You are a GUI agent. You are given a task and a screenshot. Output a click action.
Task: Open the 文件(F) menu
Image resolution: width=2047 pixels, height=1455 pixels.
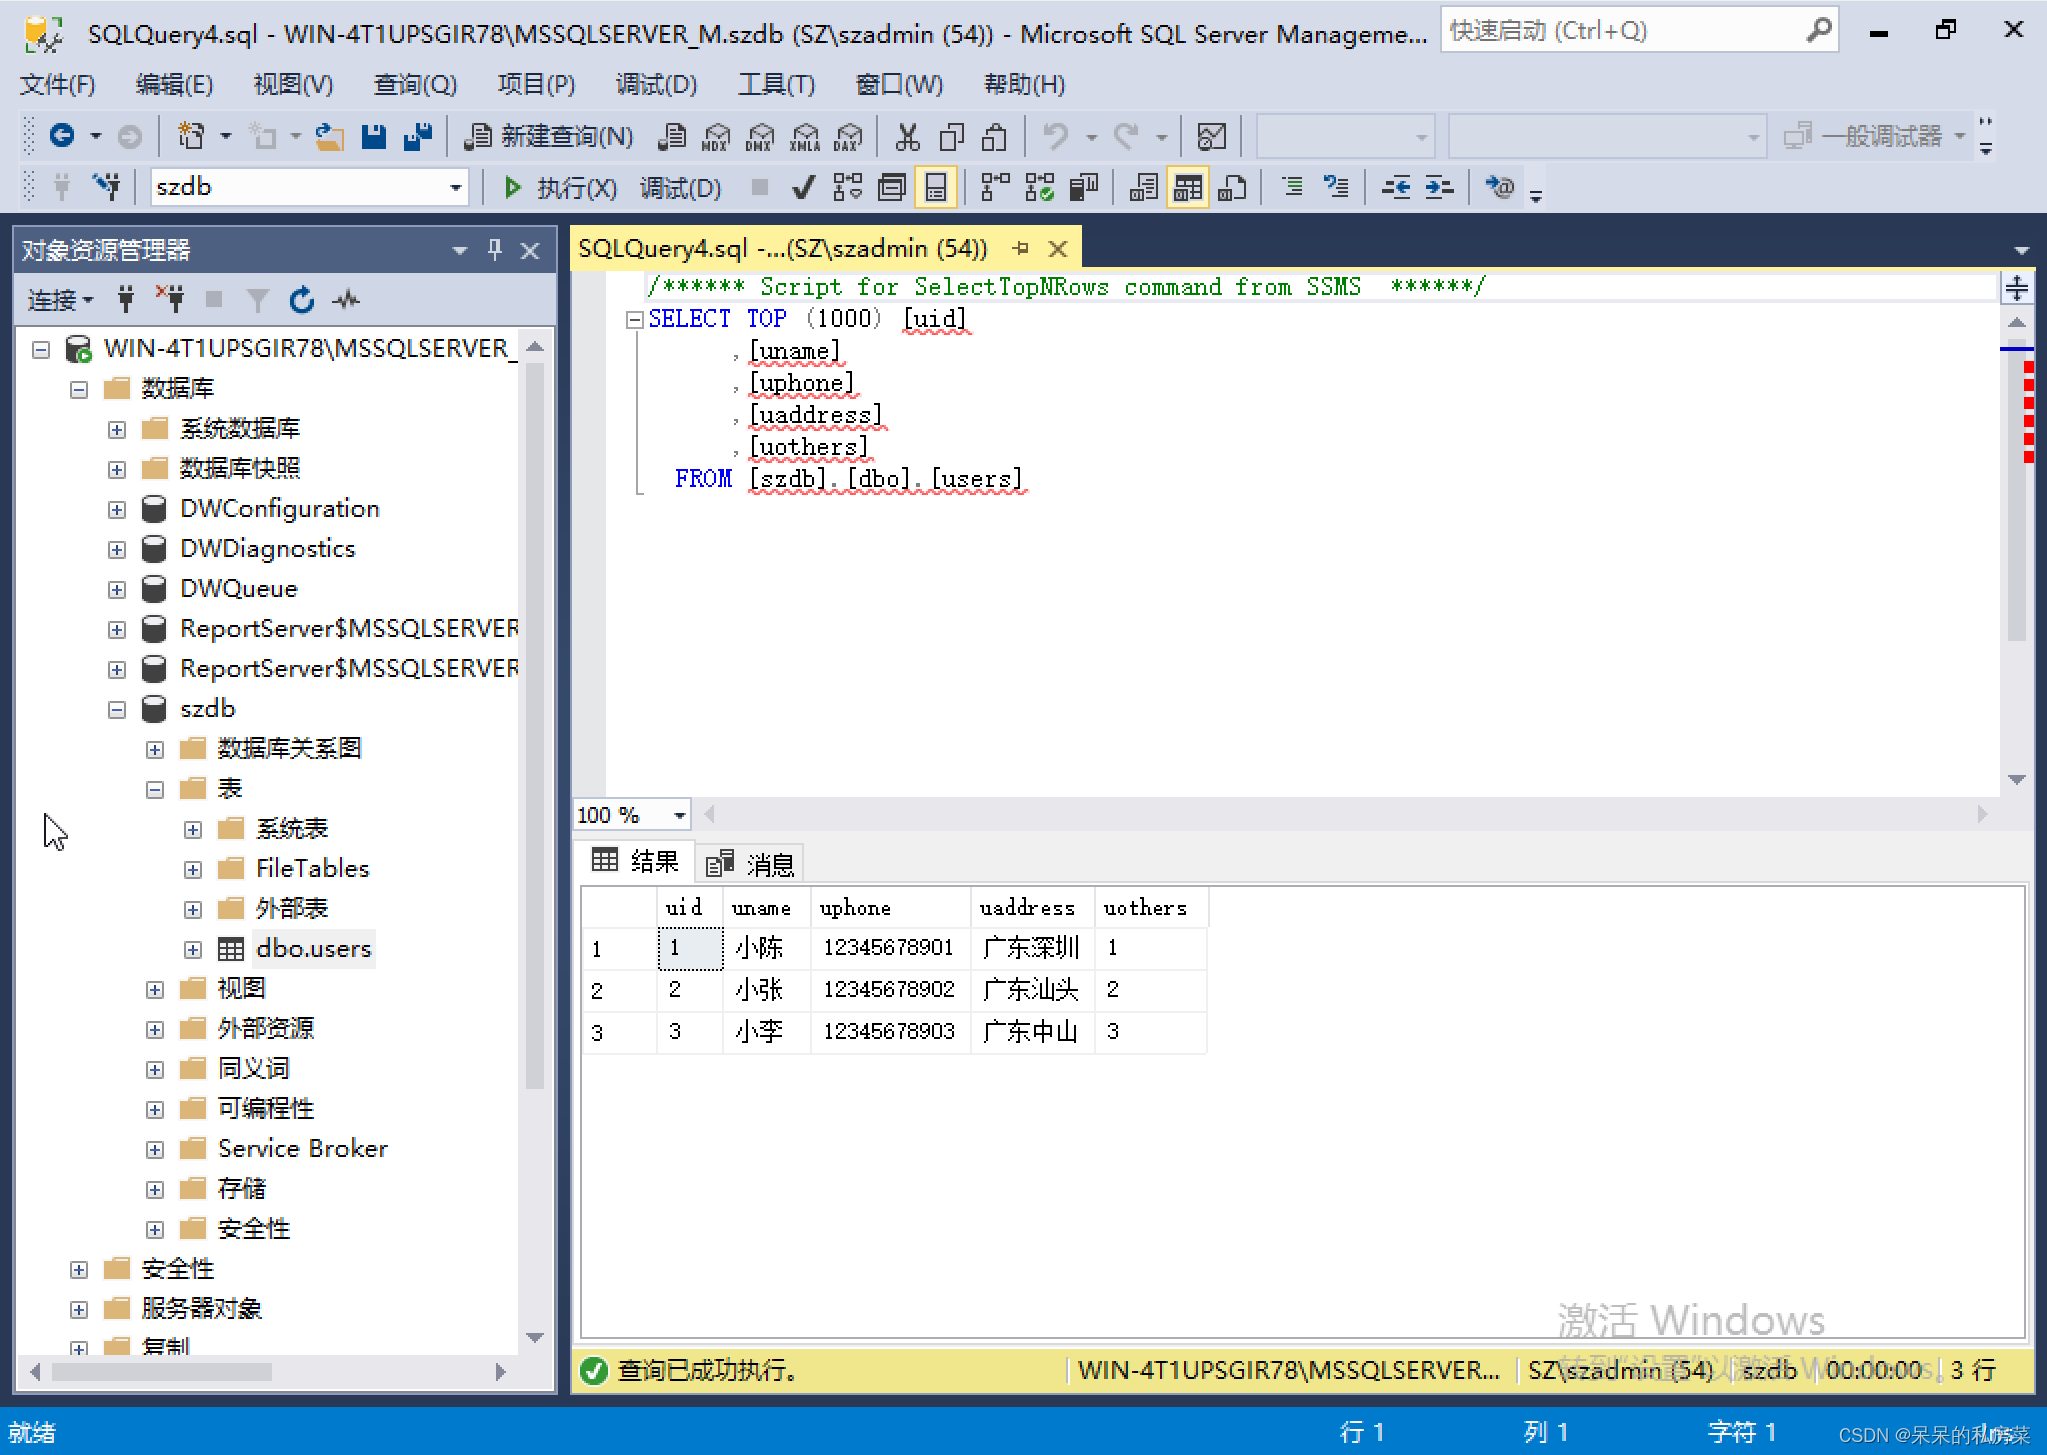pos(58,84)
